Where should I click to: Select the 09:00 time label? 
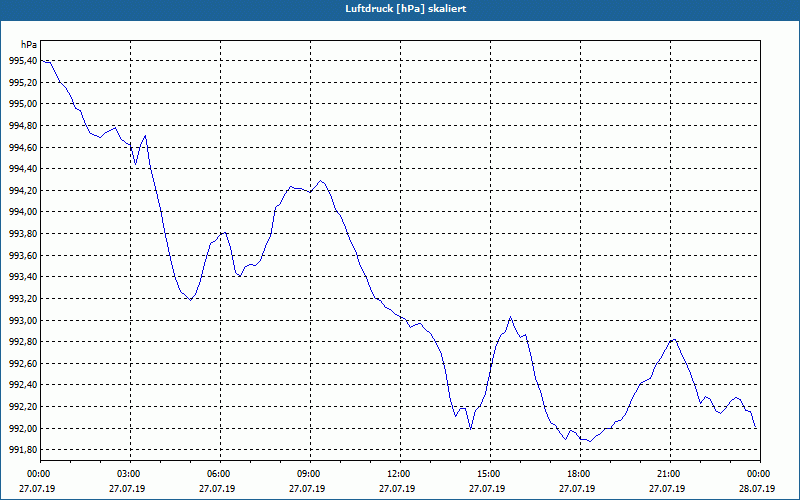click(307, 474)
